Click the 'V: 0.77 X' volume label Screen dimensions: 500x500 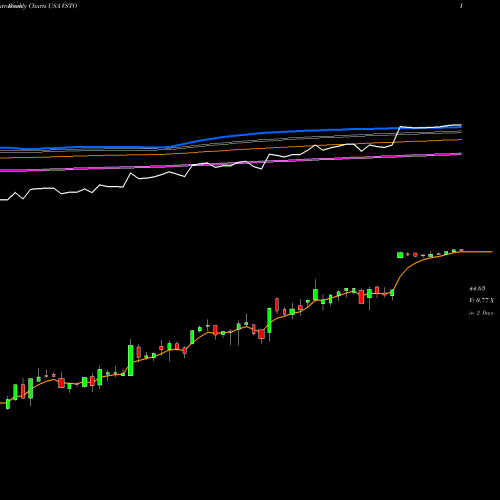(x=481, y=301)
